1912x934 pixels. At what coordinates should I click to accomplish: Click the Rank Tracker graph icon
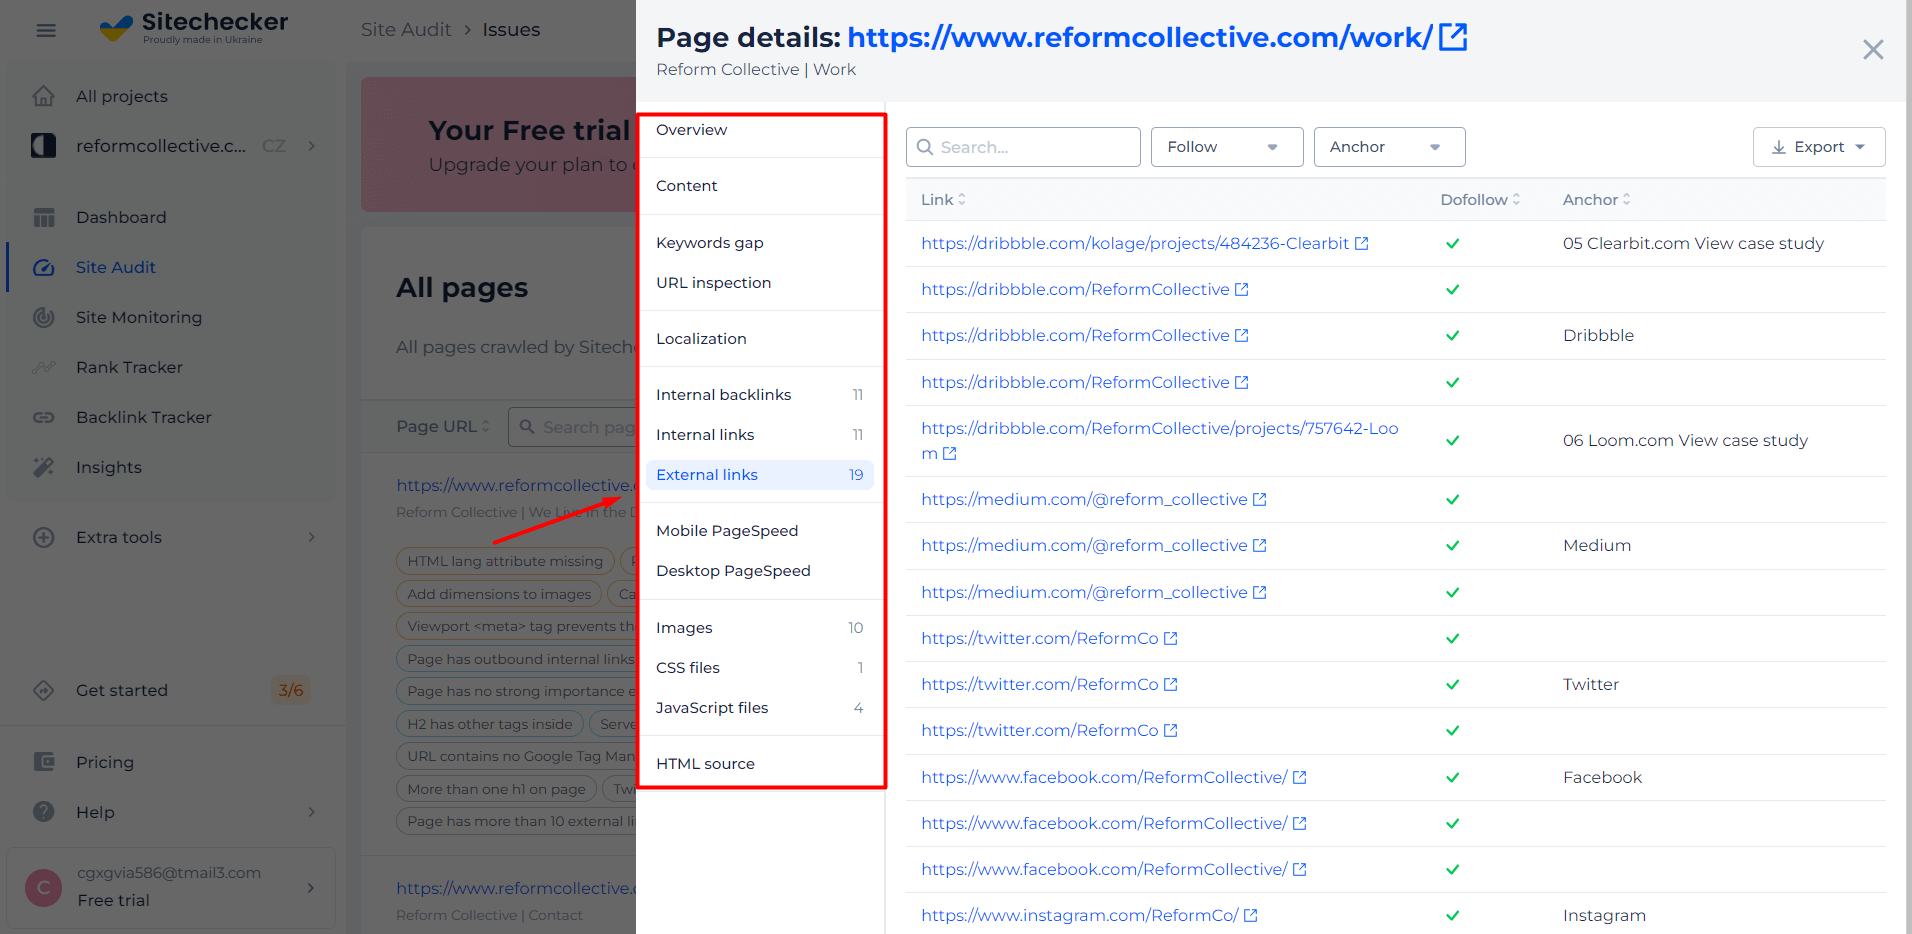click(x=44, y=367)
